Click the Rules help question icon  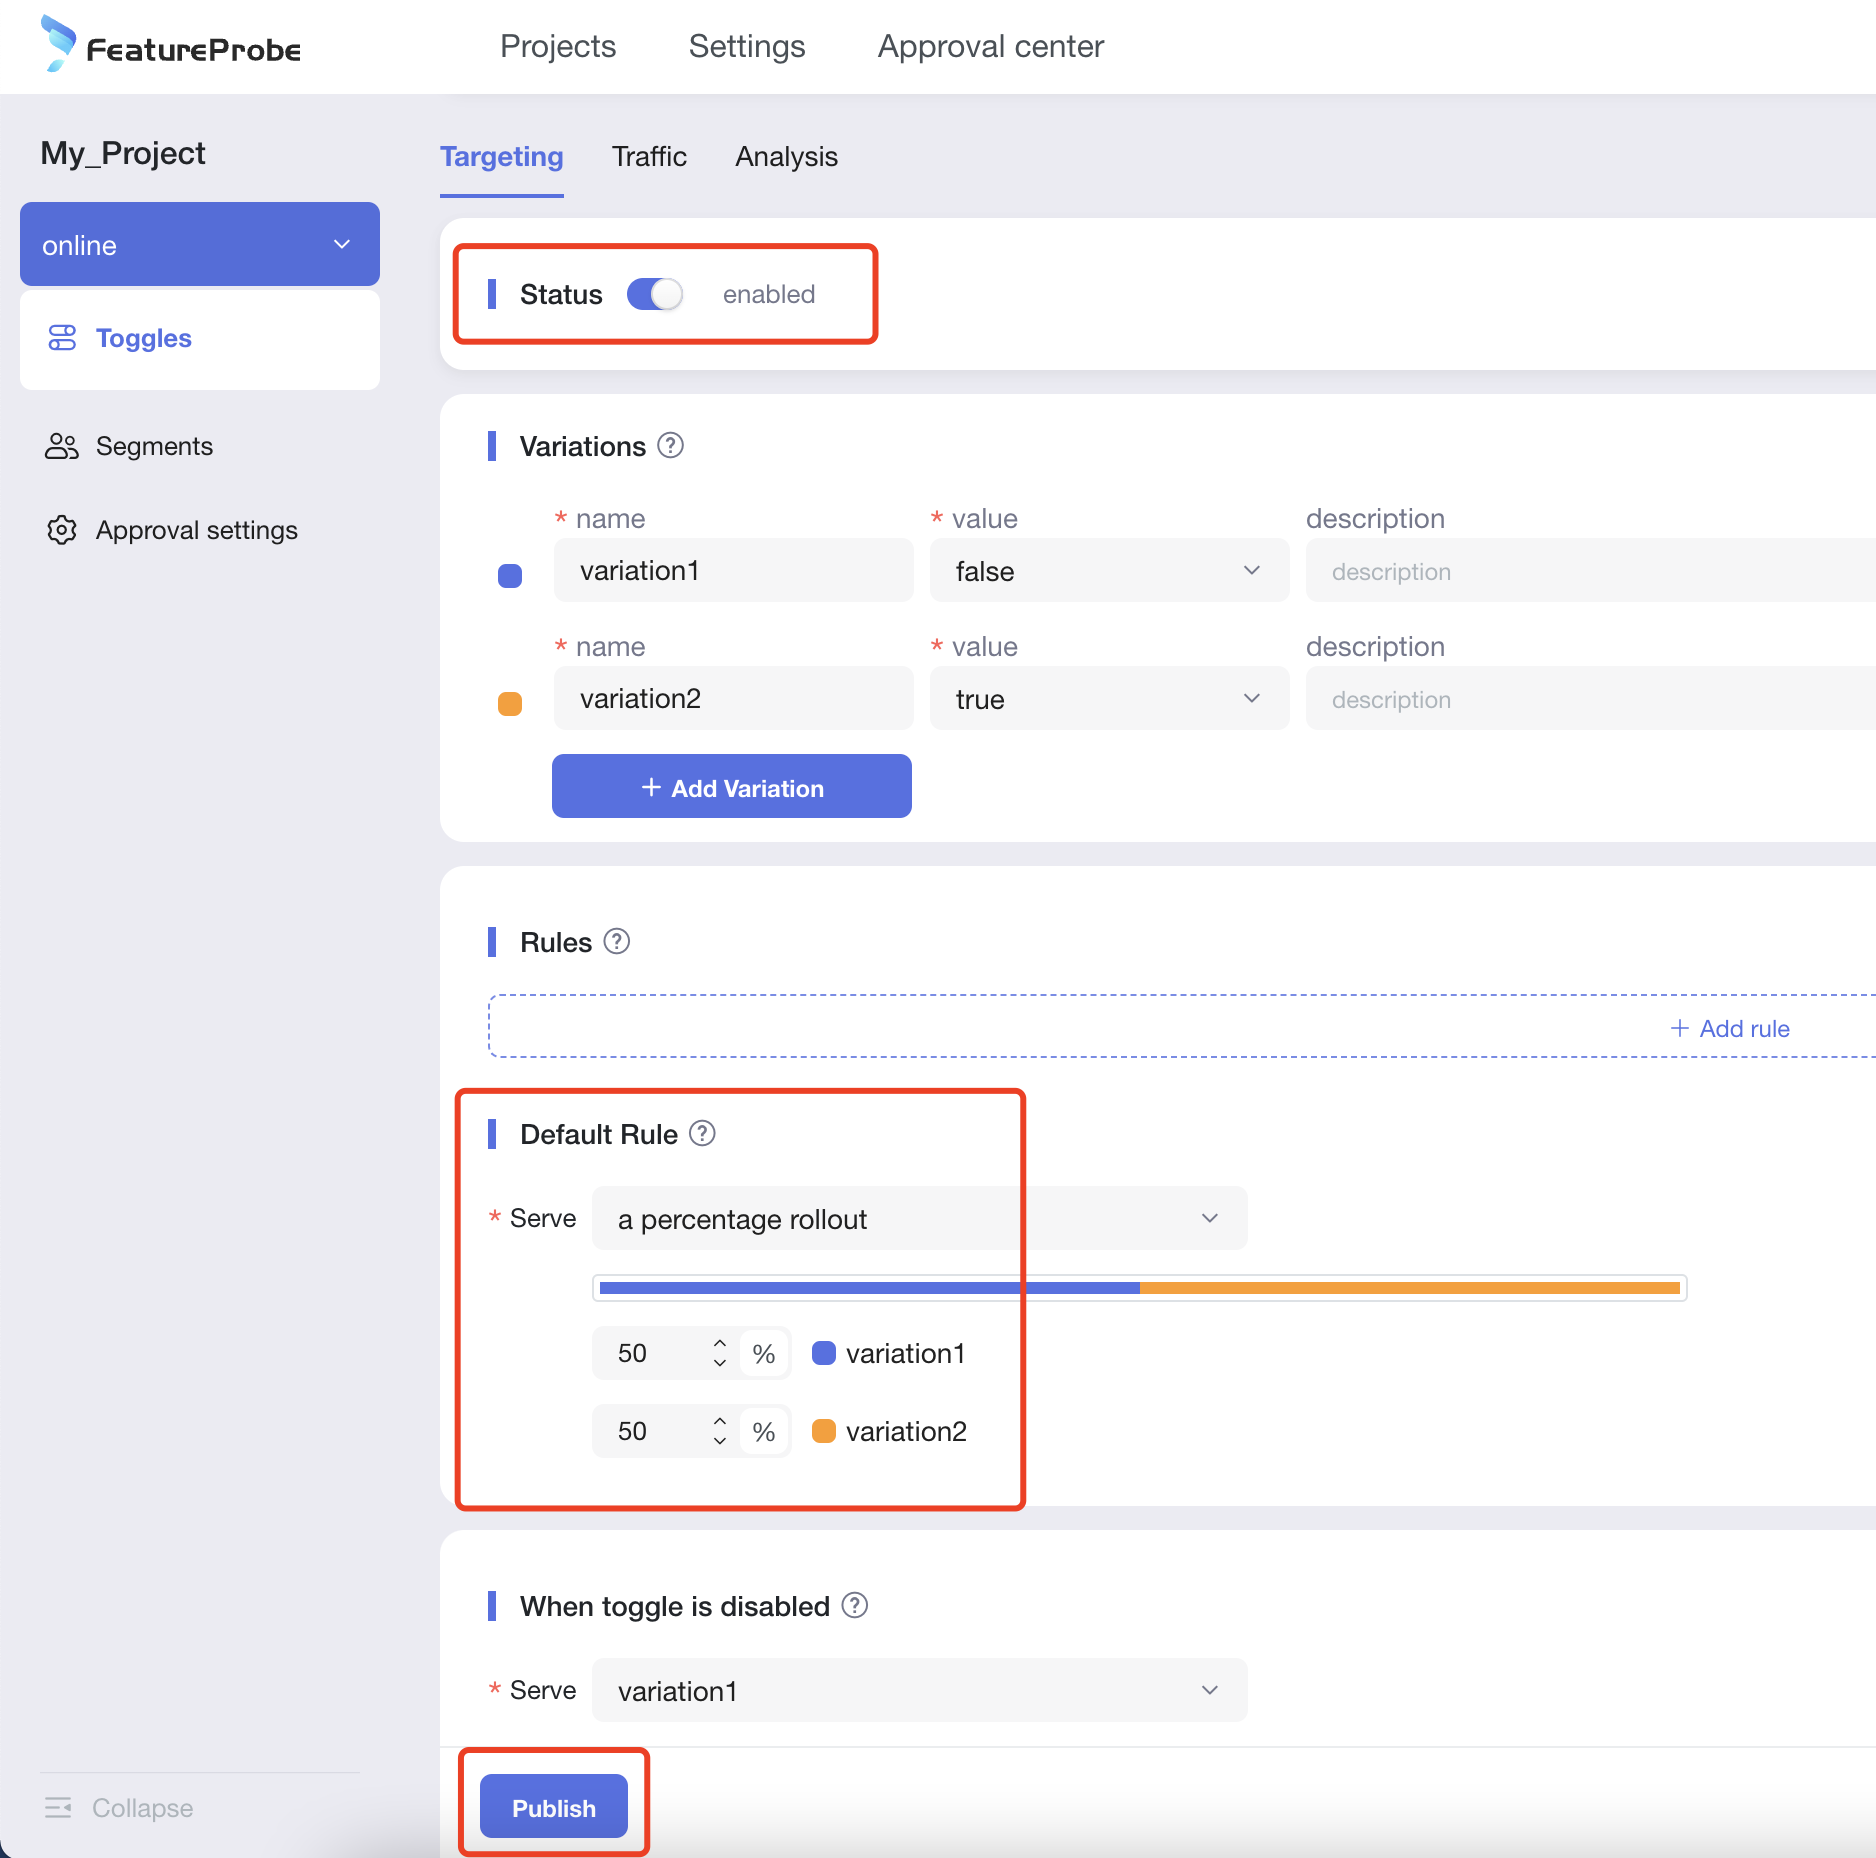click(x=617, y=942)
